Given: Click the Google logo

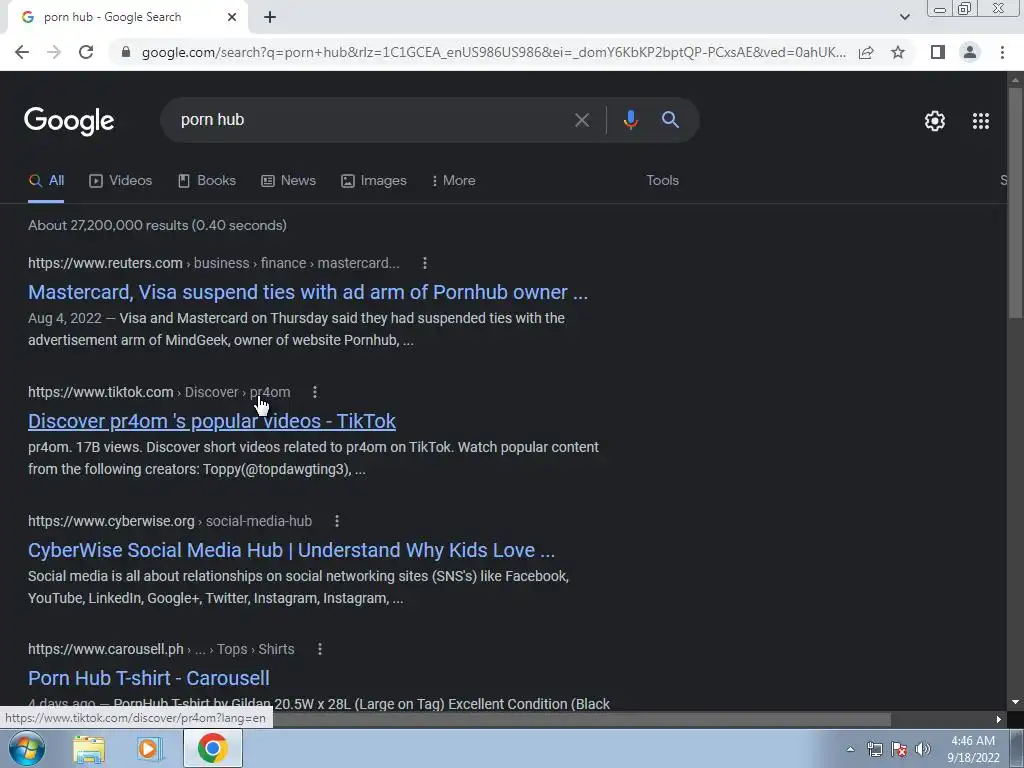Looking at the screenshot, I should click(x=69, y=121).
